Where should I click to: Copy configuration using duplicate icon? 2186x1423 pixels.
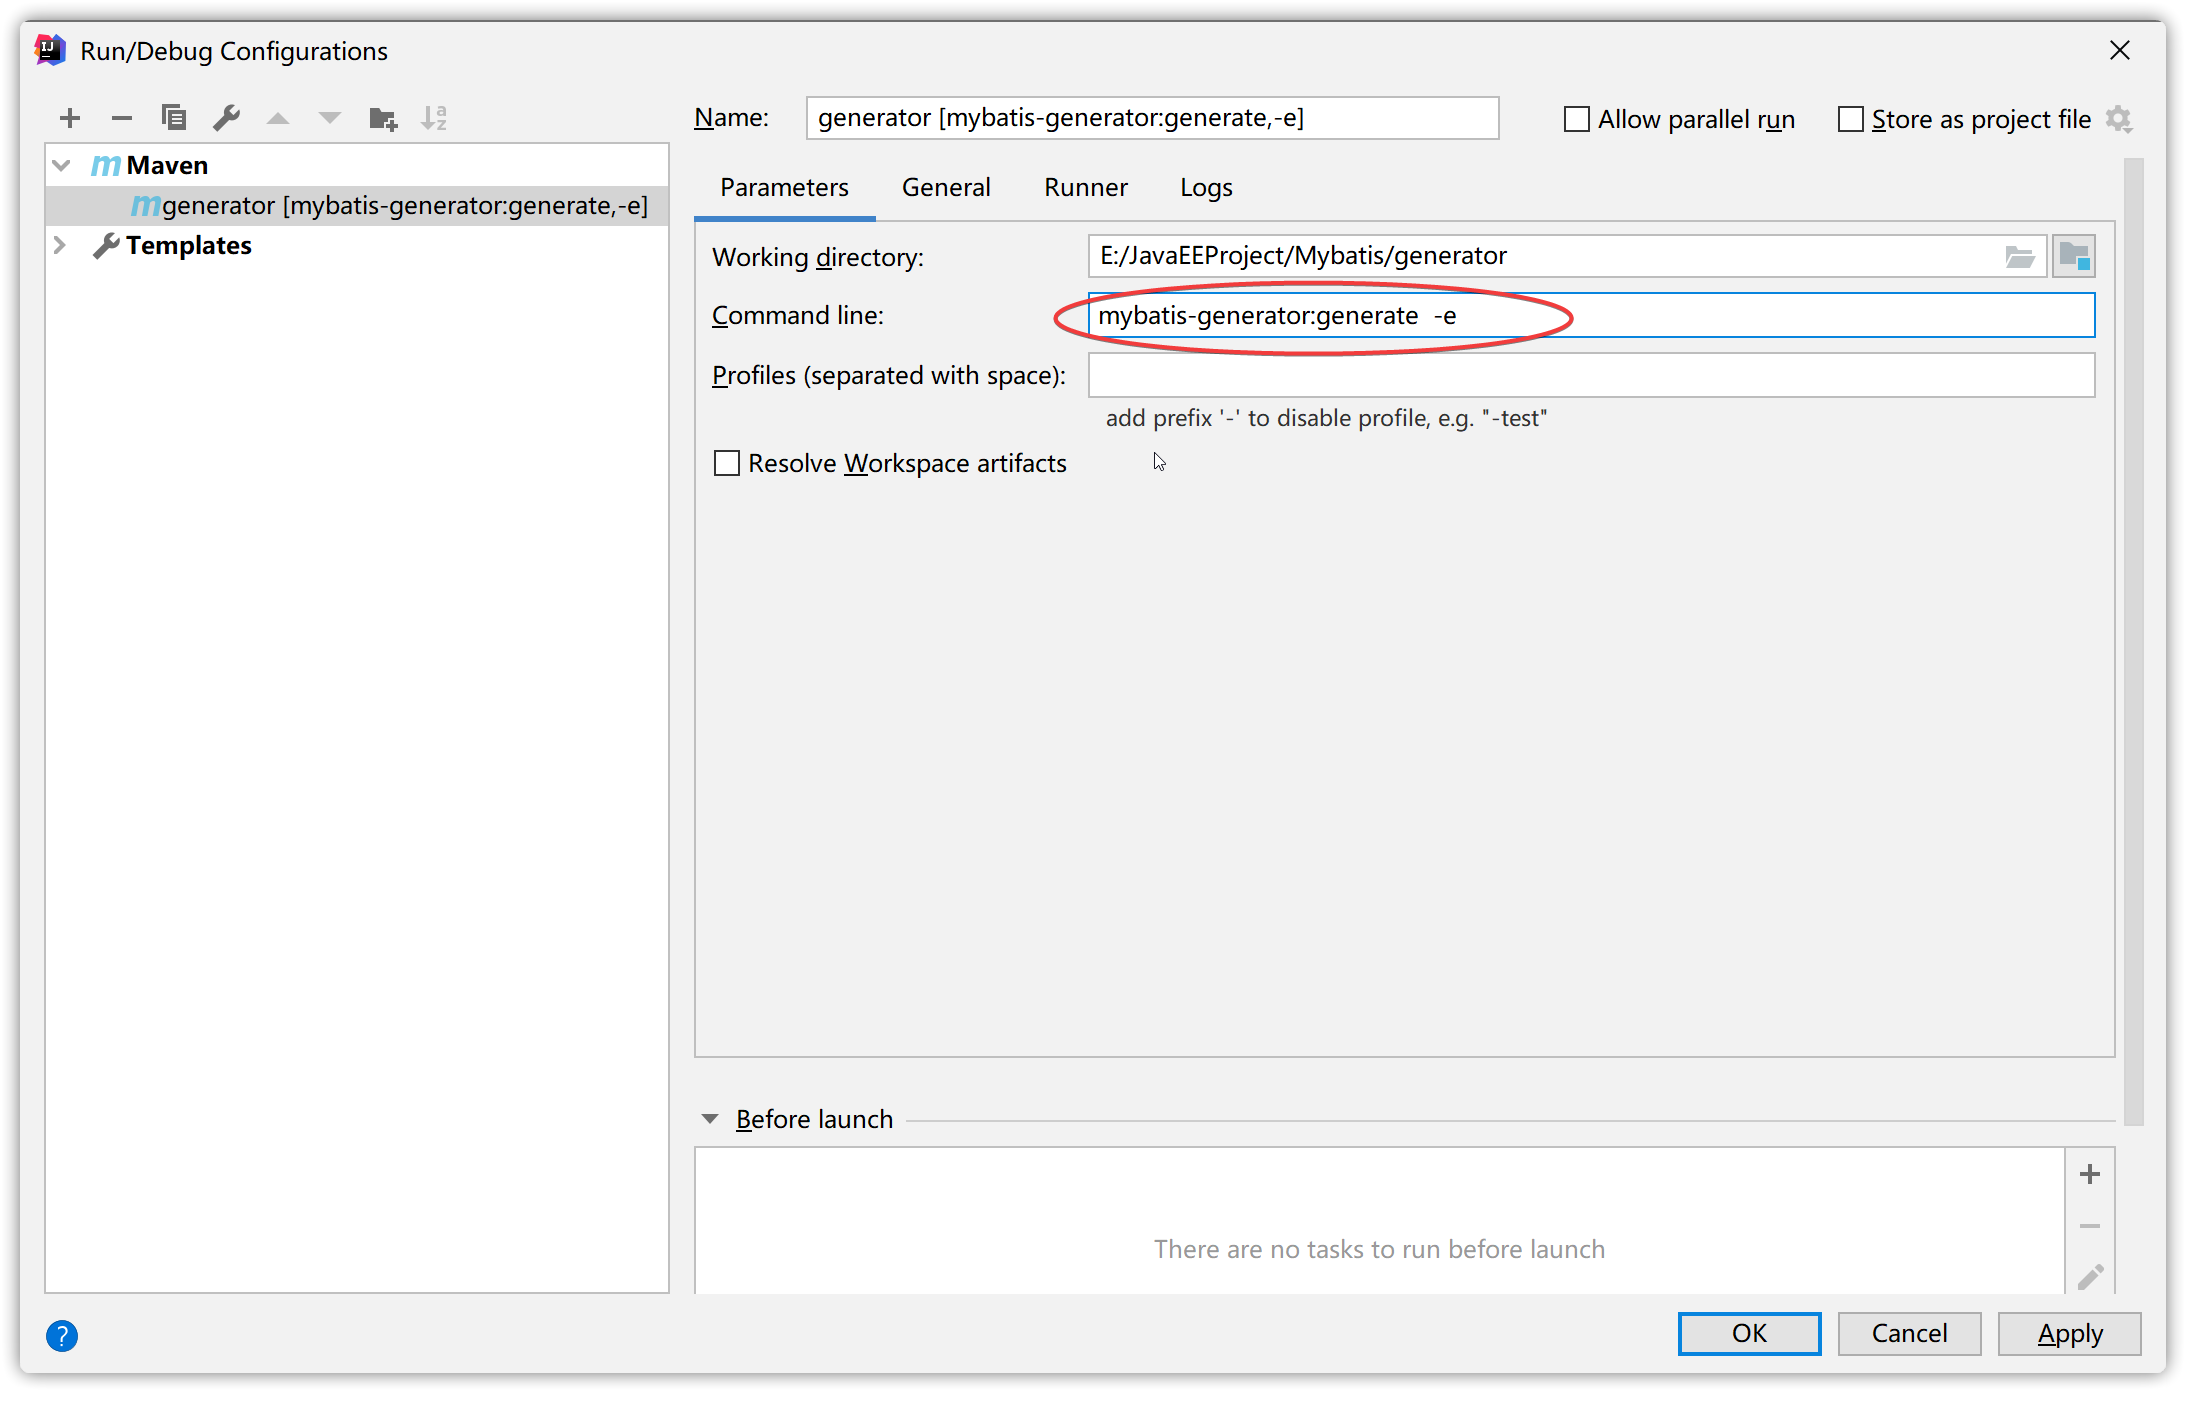click(174, 119)
